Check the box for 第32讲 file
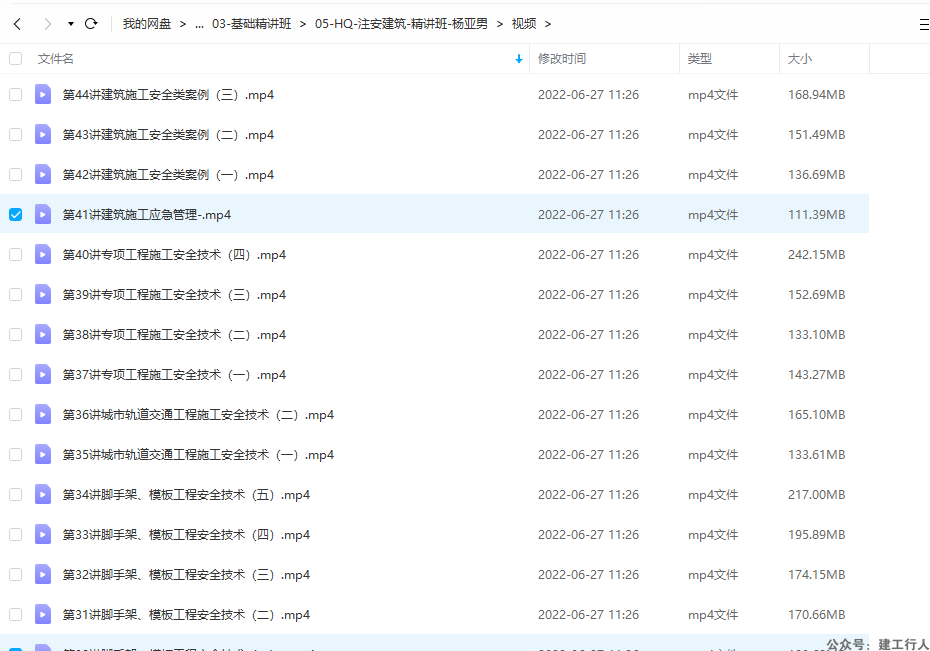 tap(15, 575)
